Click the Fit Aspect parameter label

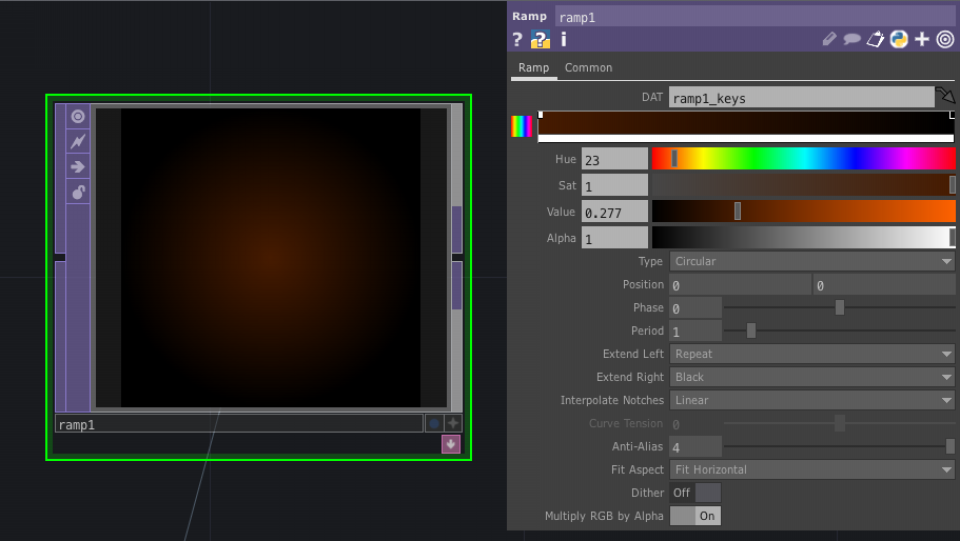coord(637,469)
